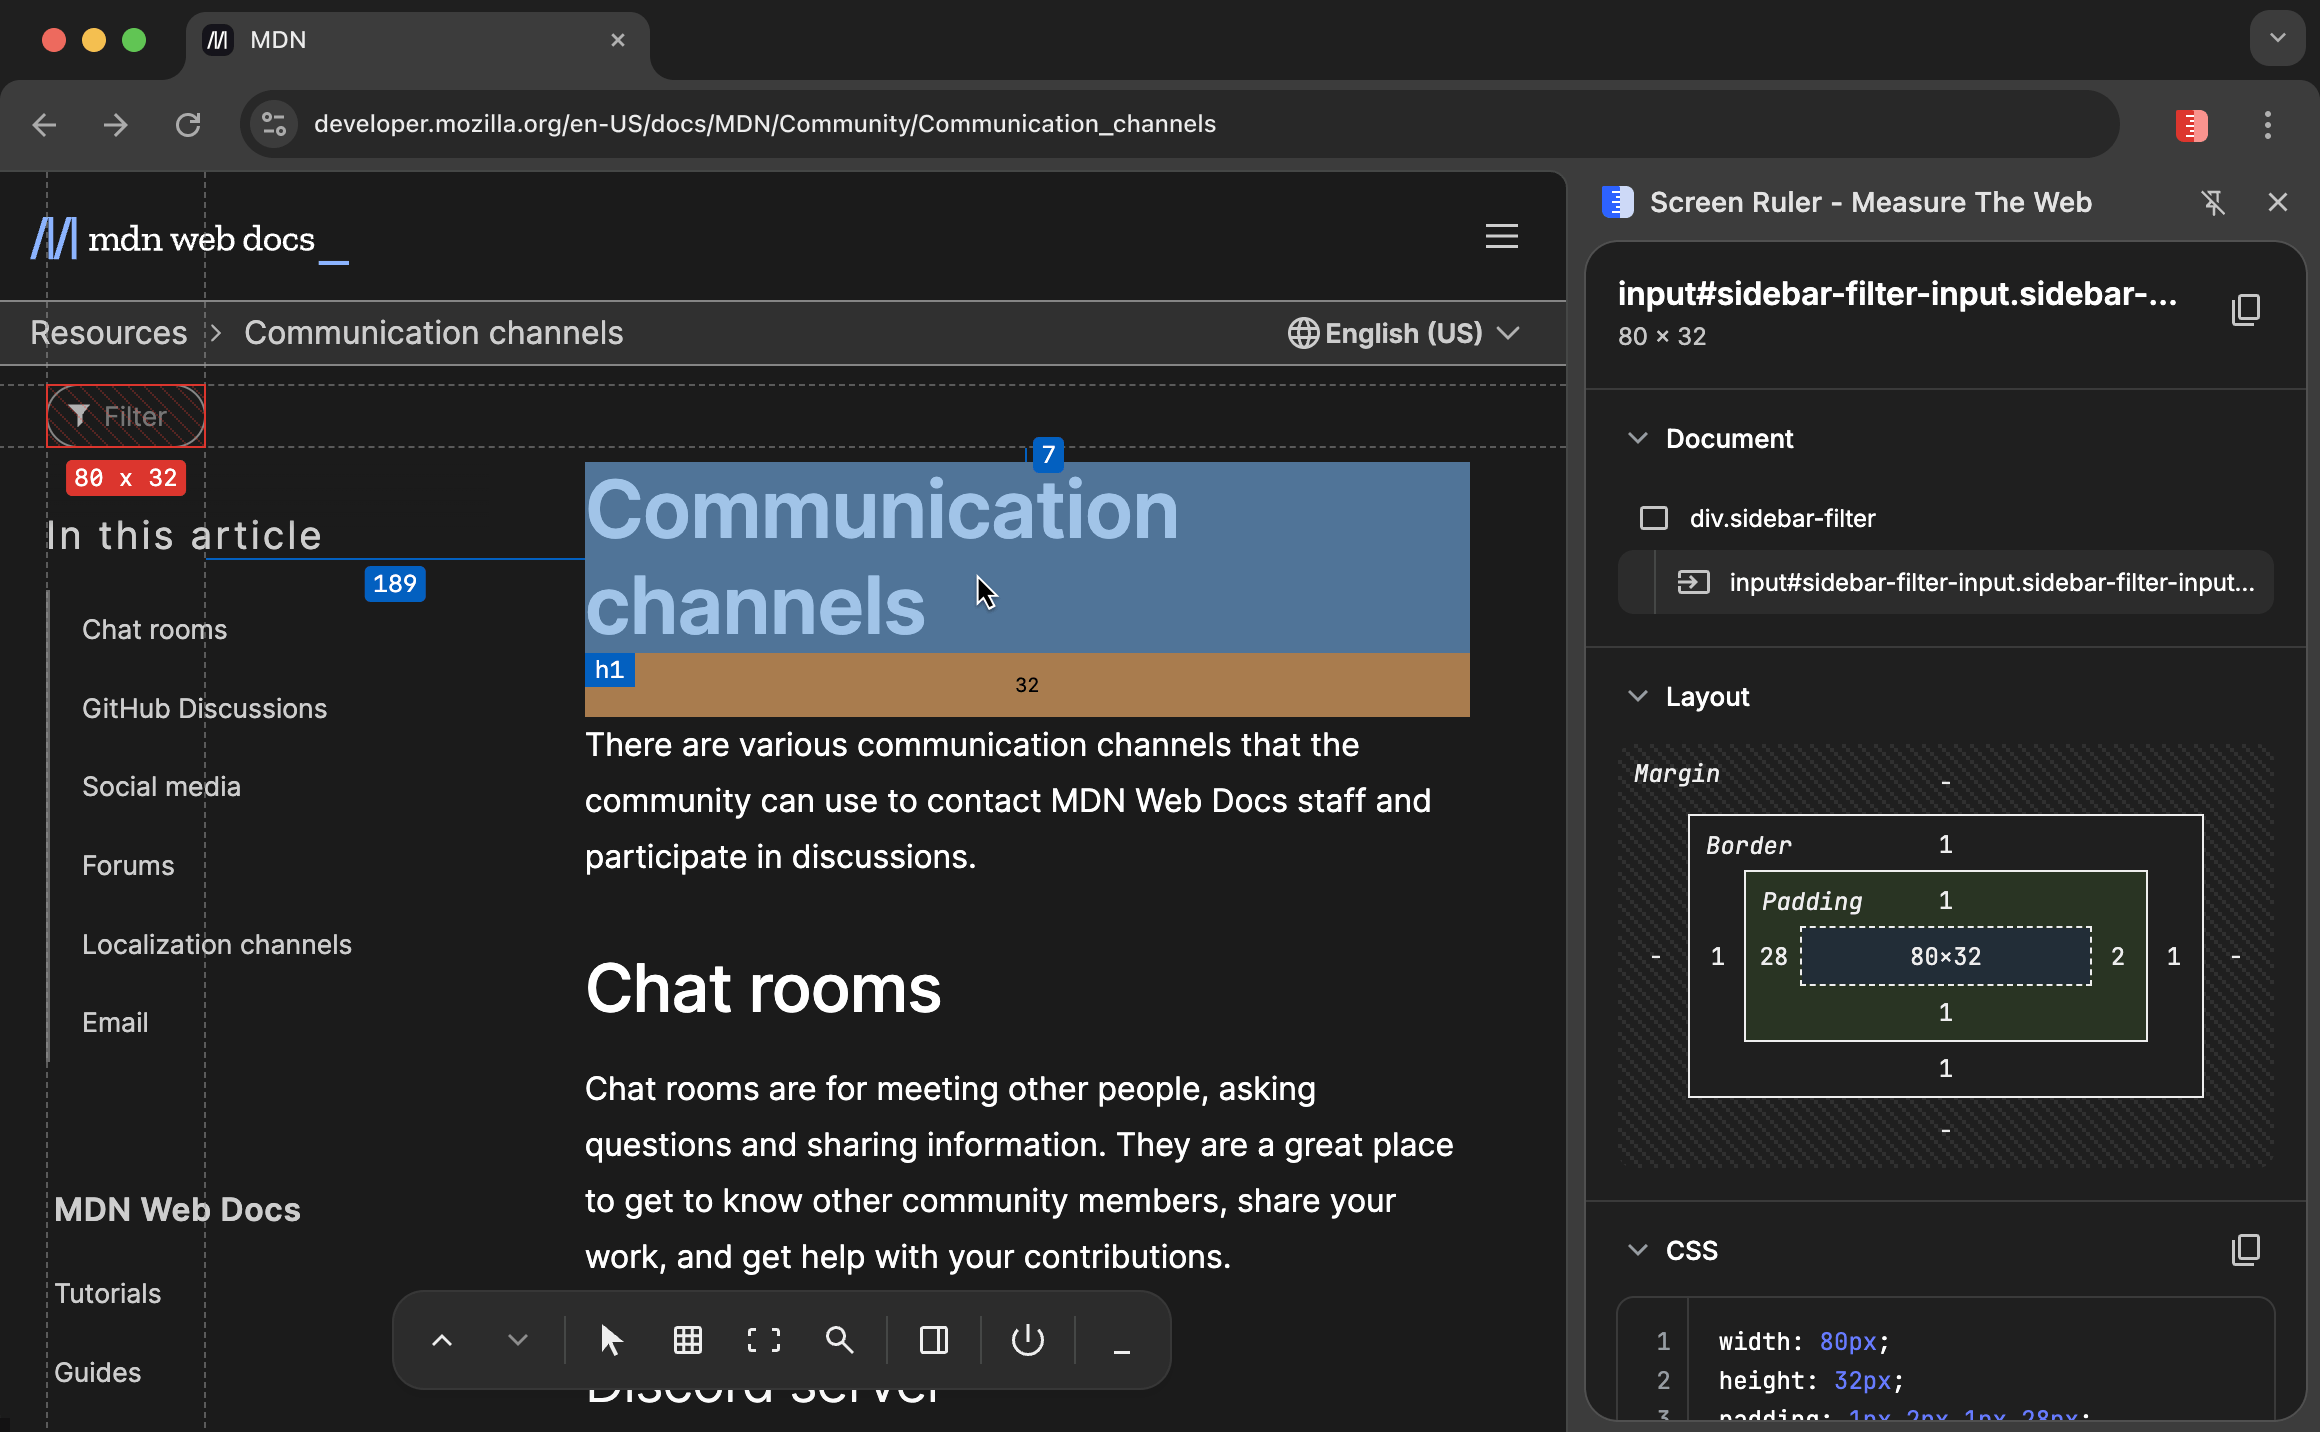This screenshot has height=1432, width=2320.
Task: Click the Communication channels h1 heading
Action: (x=1027, y=558)
